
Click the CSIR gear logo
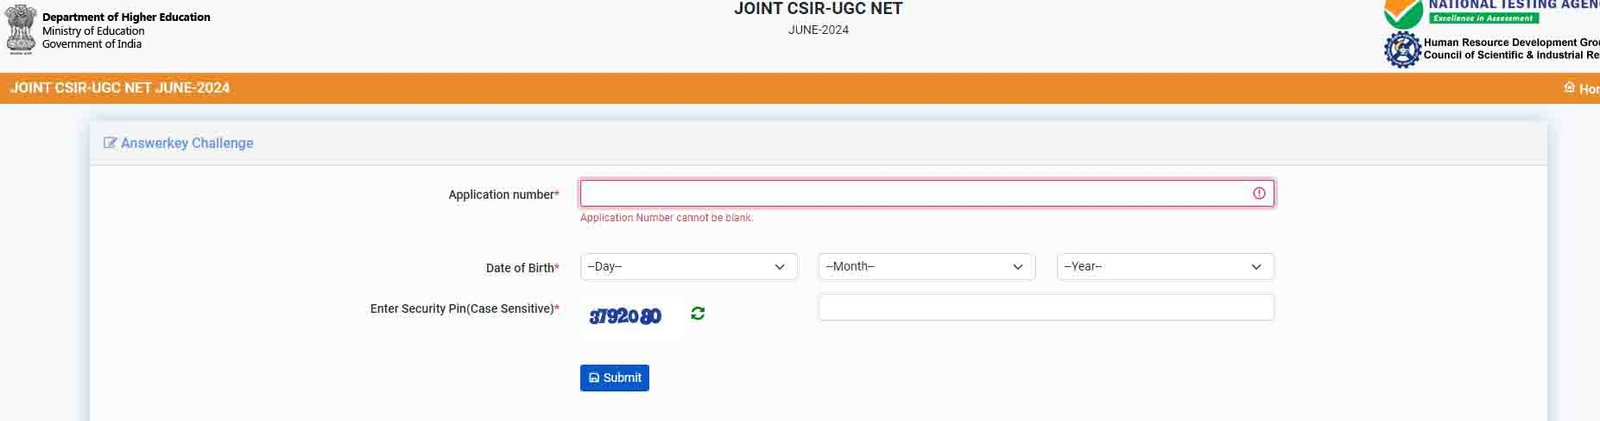(x=1402, y=49)
